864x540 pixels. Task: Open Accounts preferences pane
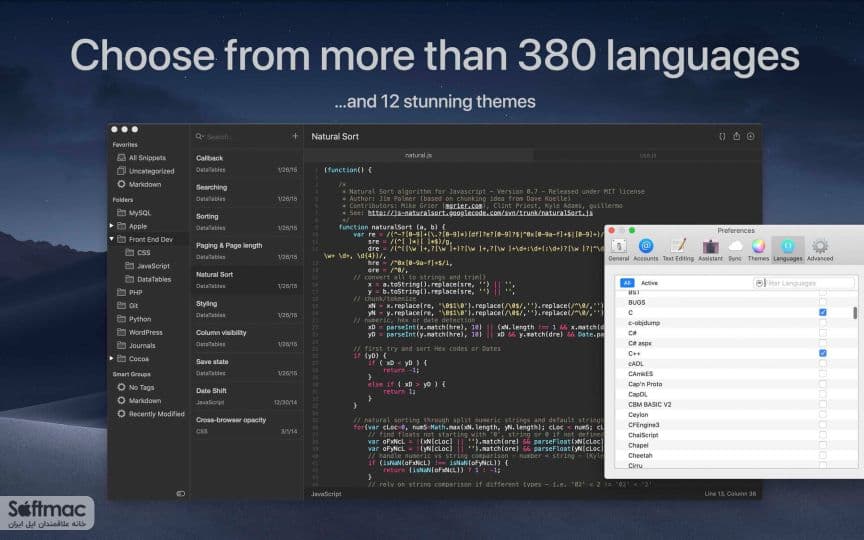[x=646, y=250]
